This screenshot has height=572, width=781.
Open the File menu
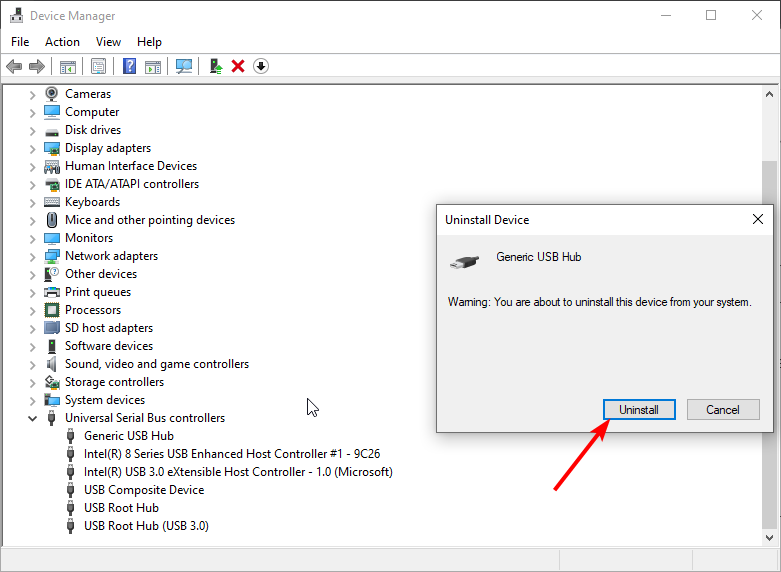20,42
